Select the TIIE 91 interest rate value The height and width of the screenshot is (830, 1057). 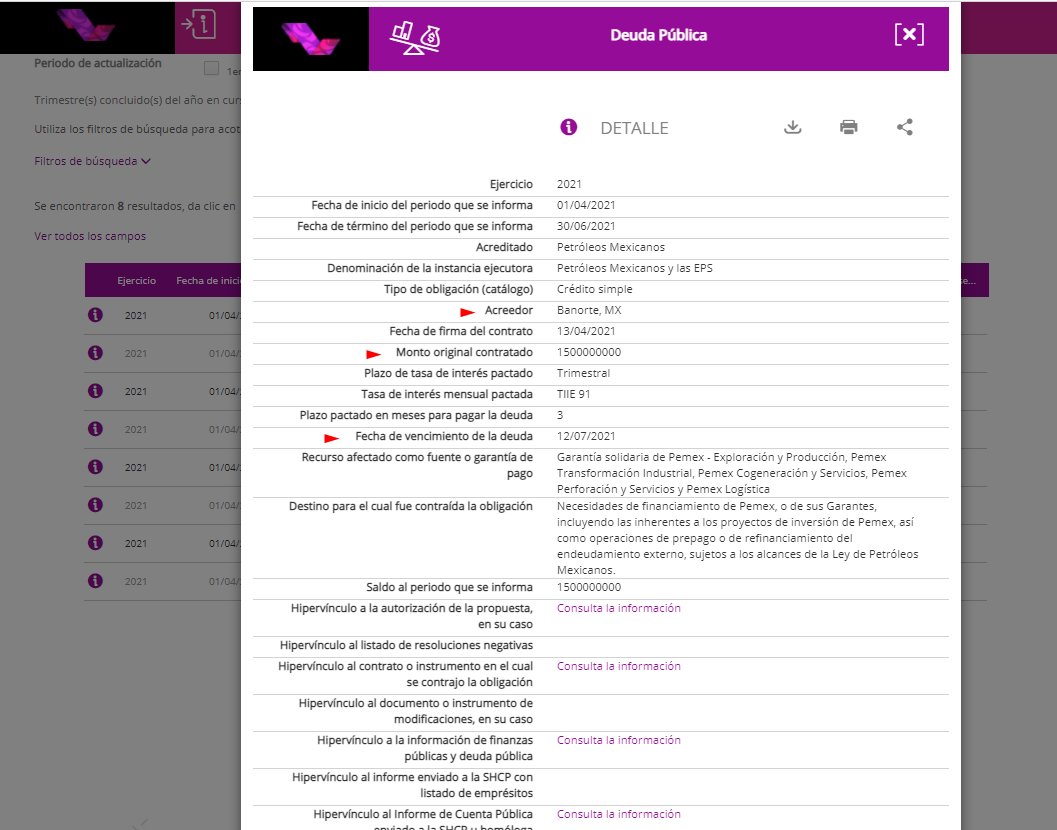[x=573, y=394]
